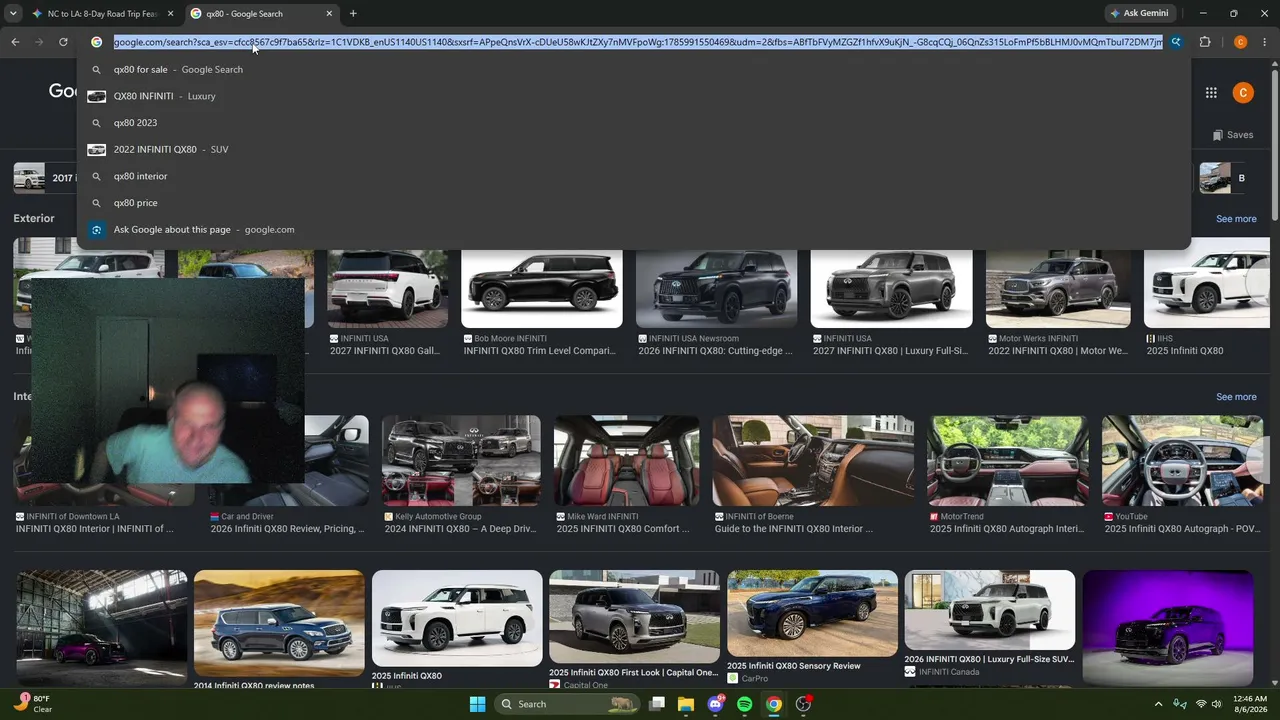Open the Chrome profile avatar in toolbar

tap(1240, 42)
